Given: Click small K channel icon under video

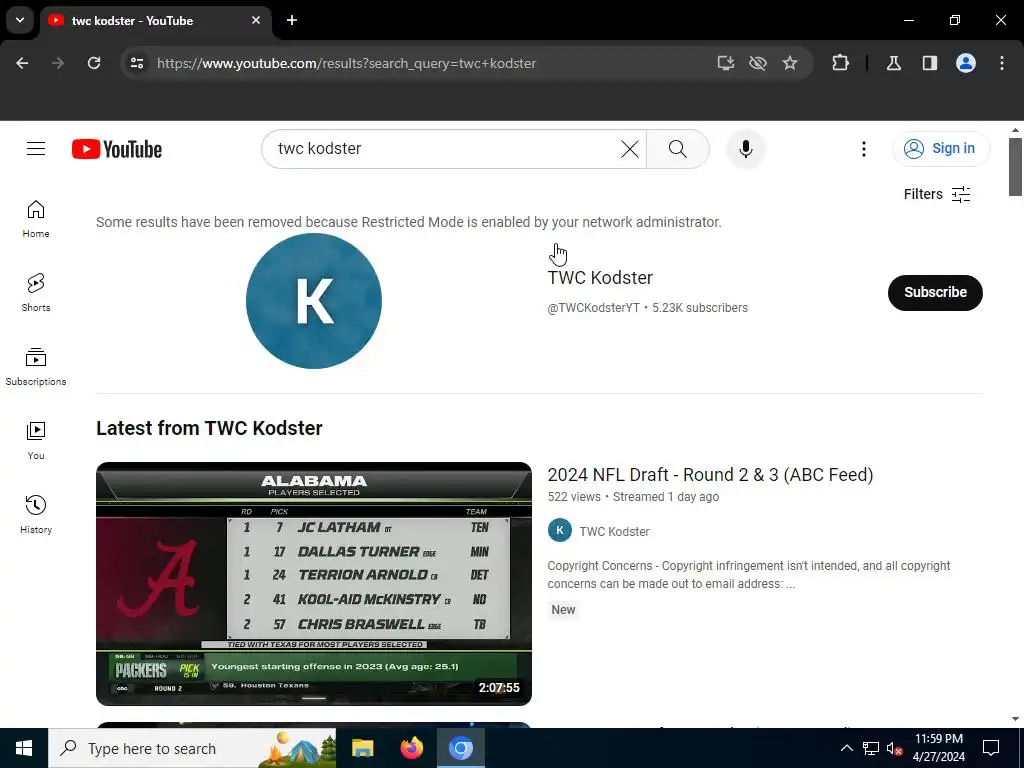Looking at the screenshot, I should click(x=560, y=530).
